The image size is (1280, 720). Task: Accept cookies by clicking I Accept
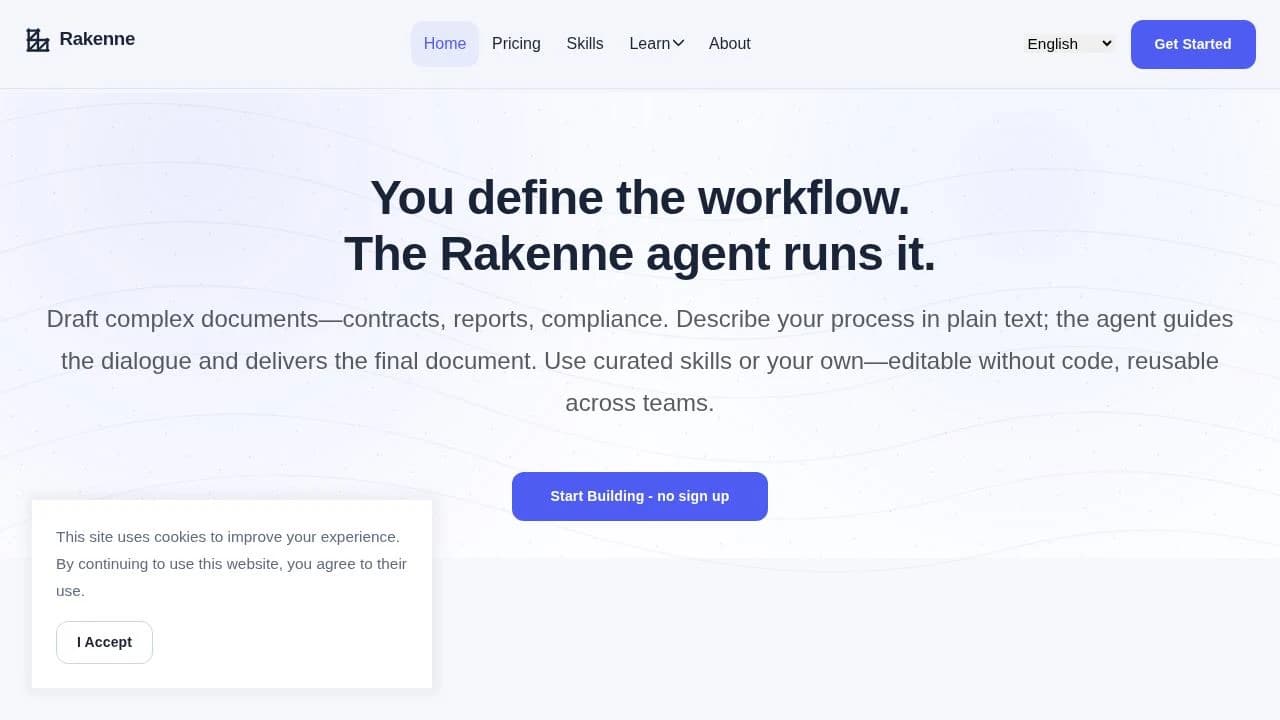tap(104, 642)
